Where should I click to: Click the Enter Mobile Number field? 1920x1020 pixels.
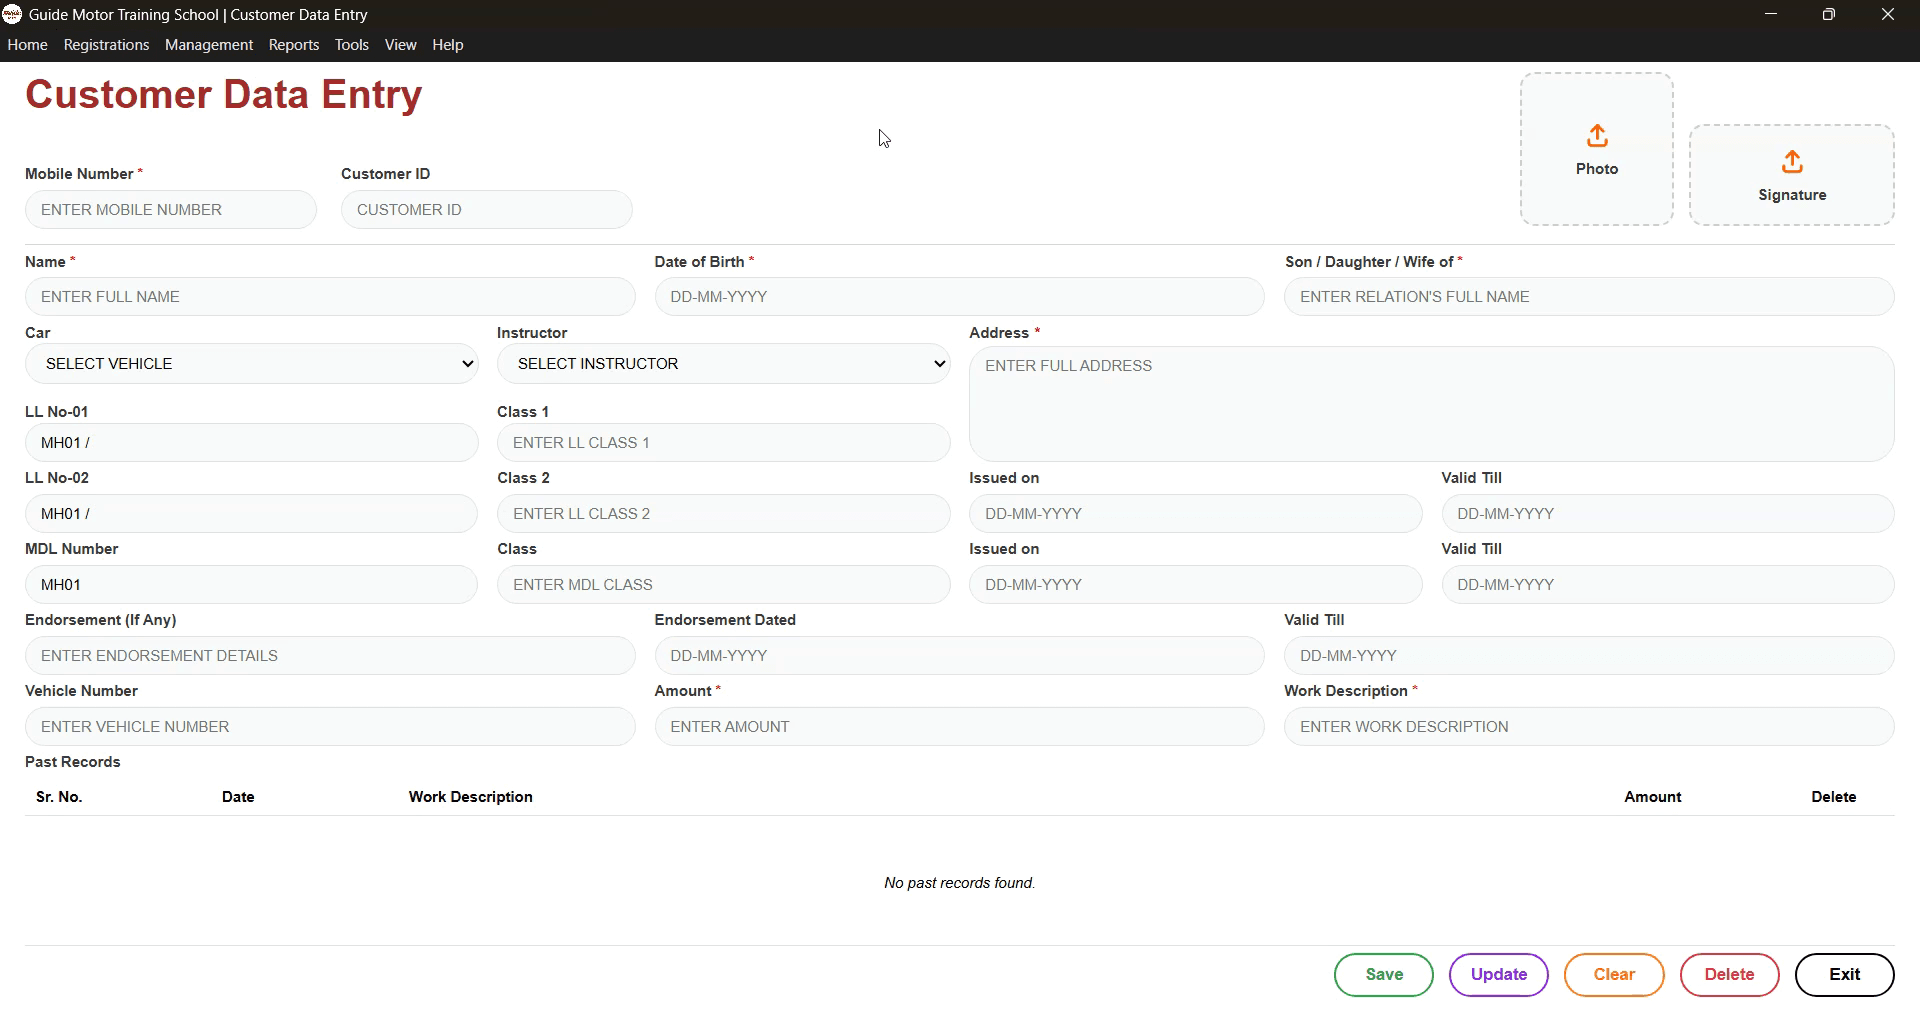(x=170, y=209)
